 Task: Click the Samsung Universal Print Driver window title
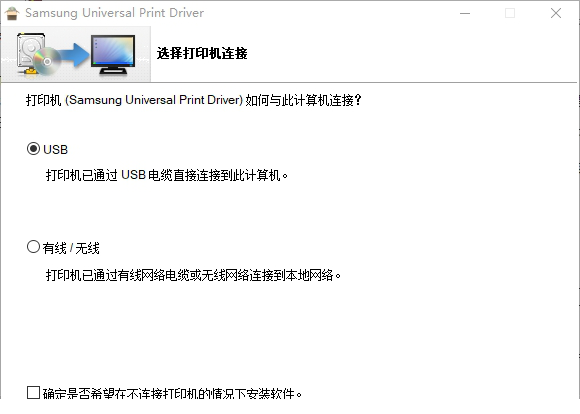[x=114, y=13]
